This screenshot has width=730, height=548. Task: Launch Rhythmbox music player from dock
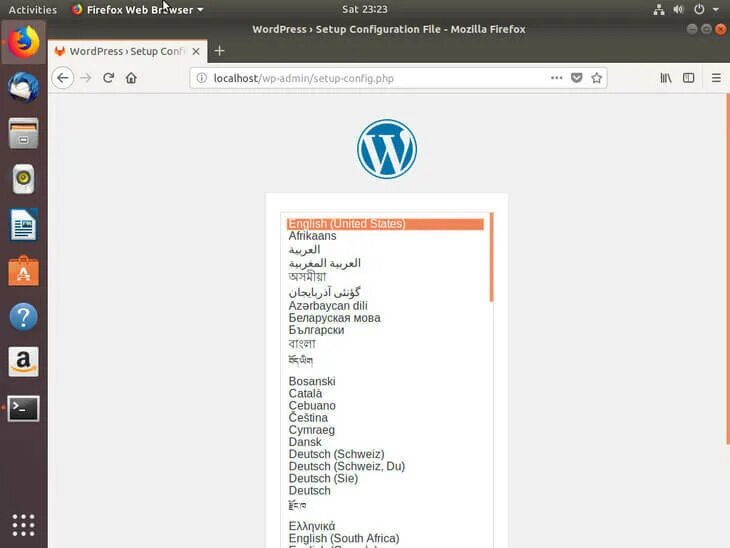pyautogui.click(x=23, y=179)
